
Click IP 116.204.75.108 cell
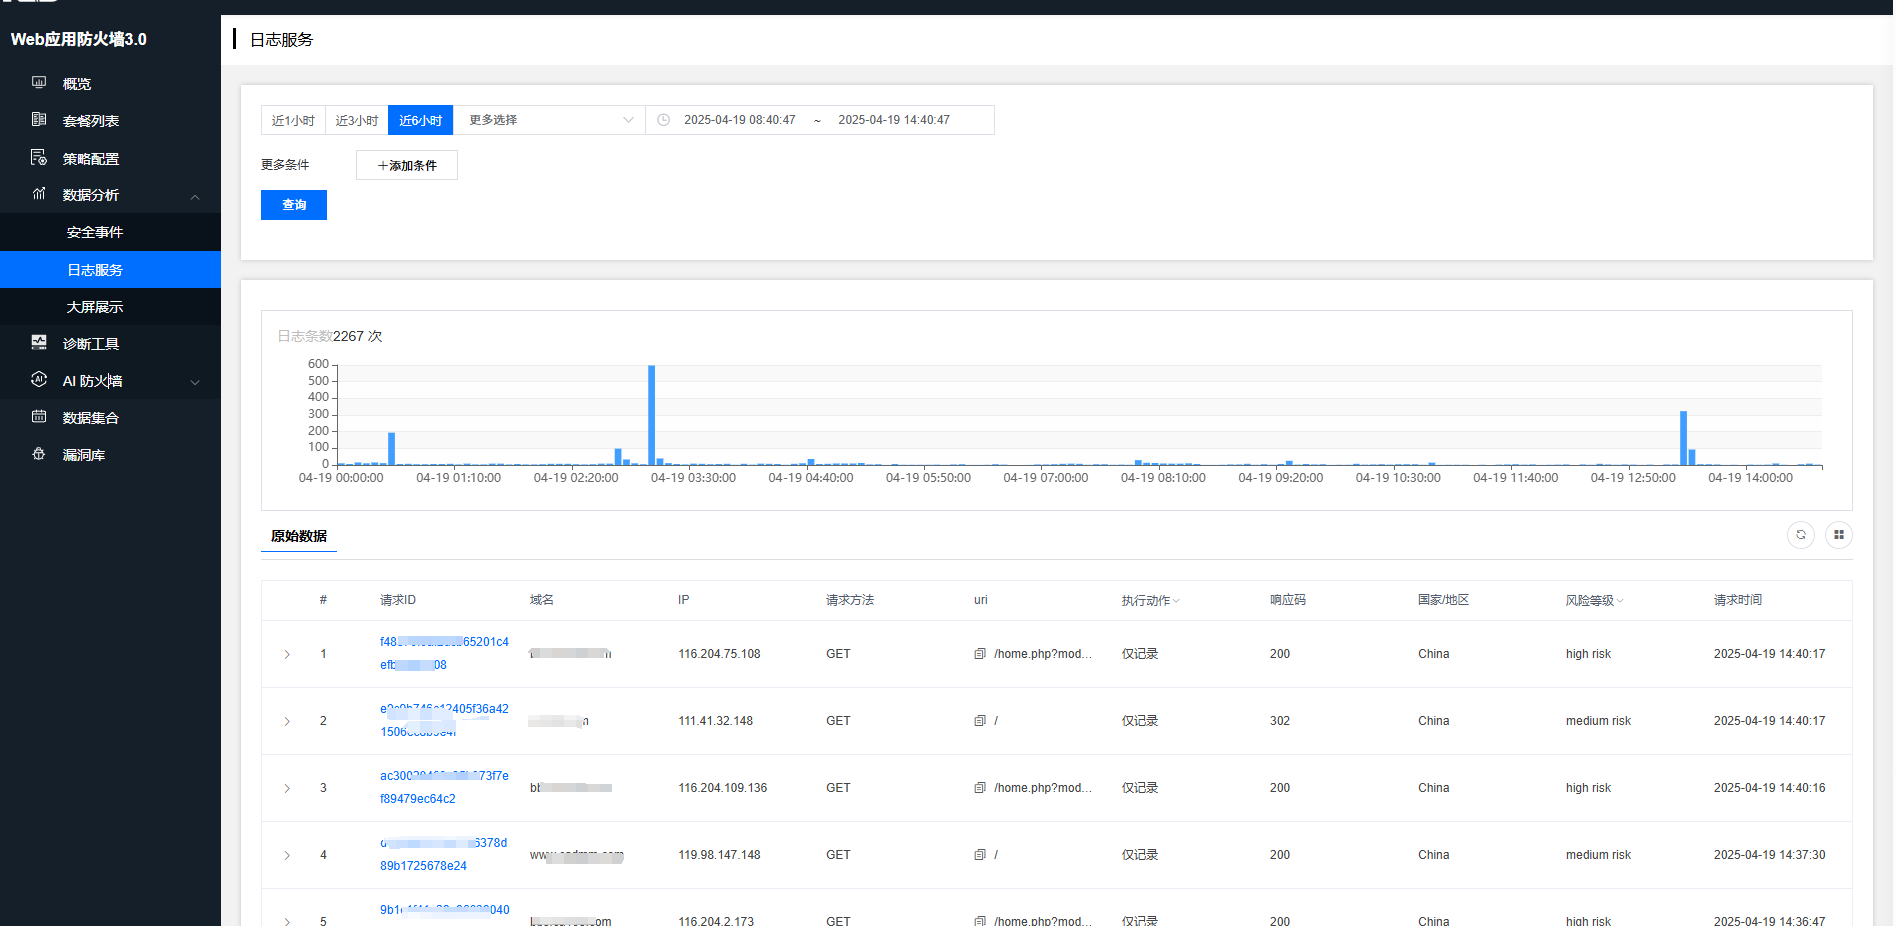click(x=719, y=654)
